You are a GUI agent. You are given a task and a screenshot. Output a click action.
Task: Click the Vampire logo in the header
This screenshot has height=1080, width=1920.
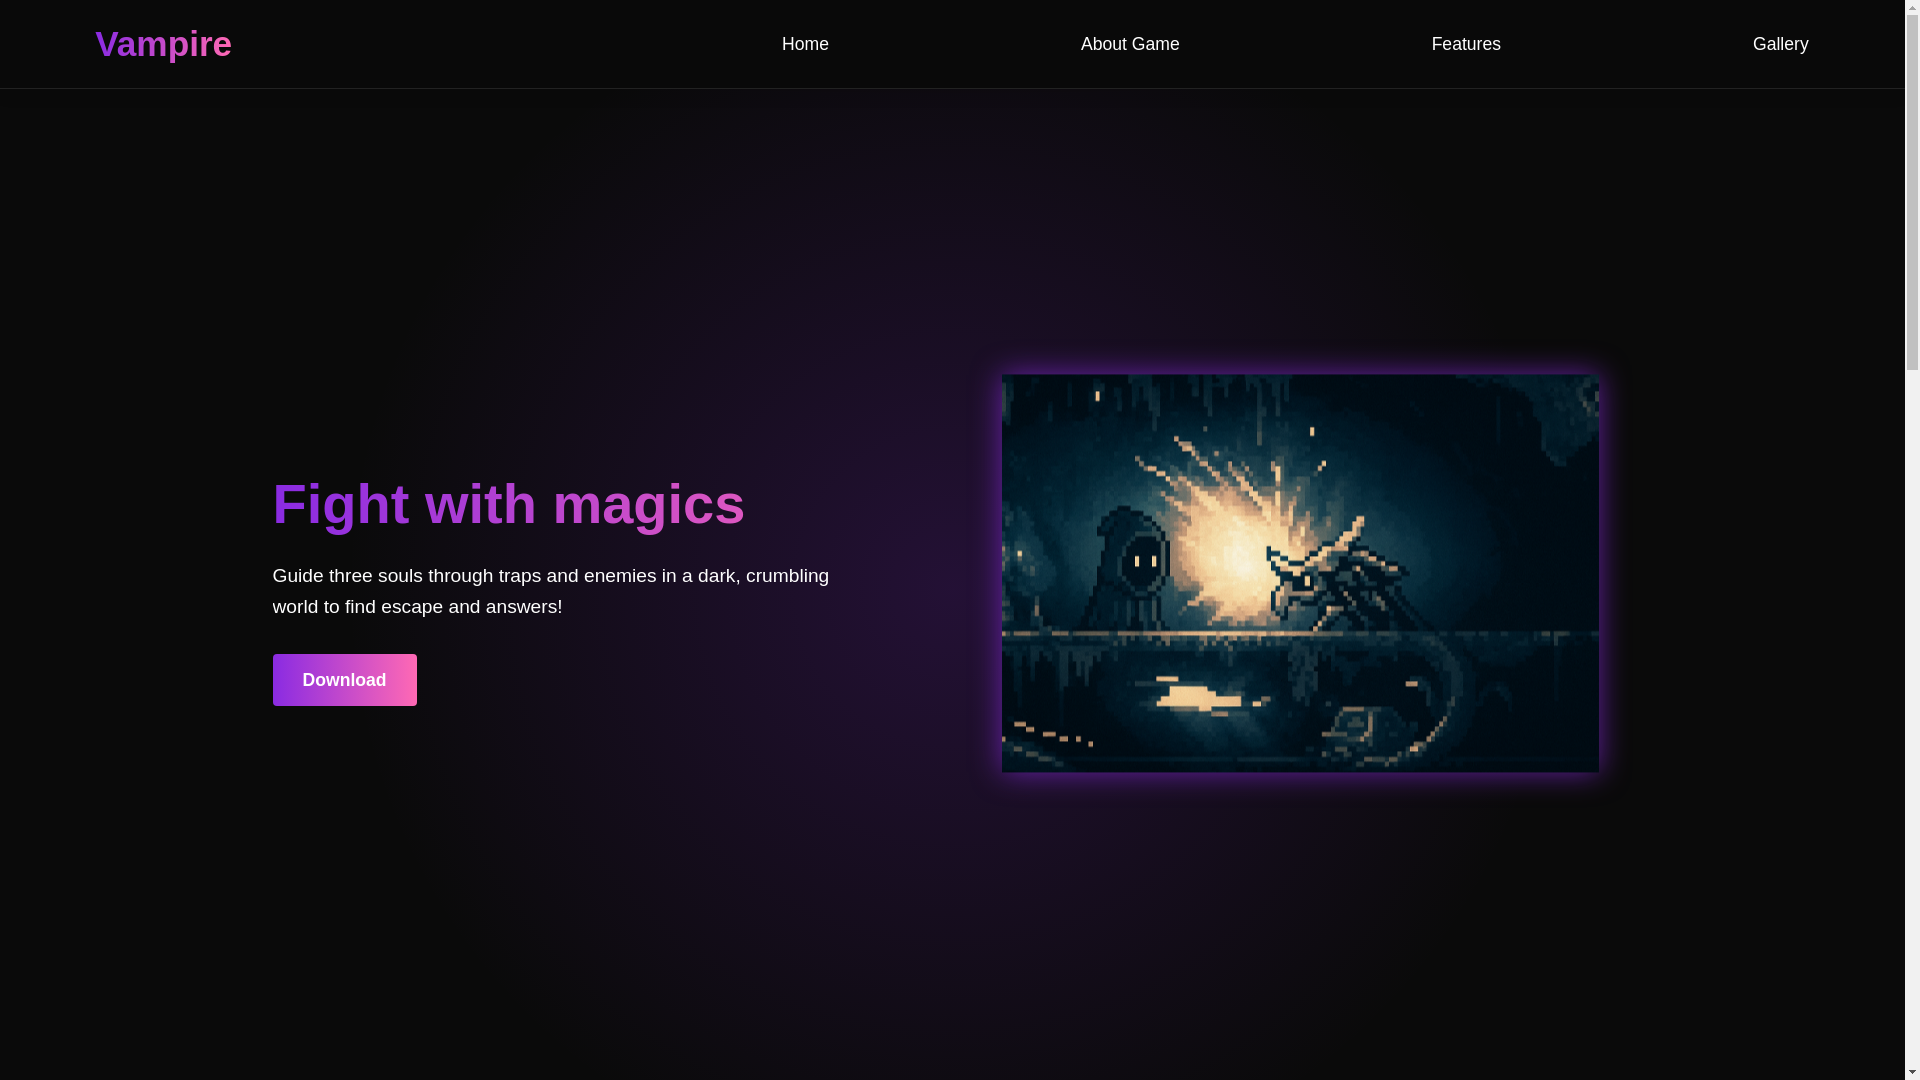pos(163,44)
